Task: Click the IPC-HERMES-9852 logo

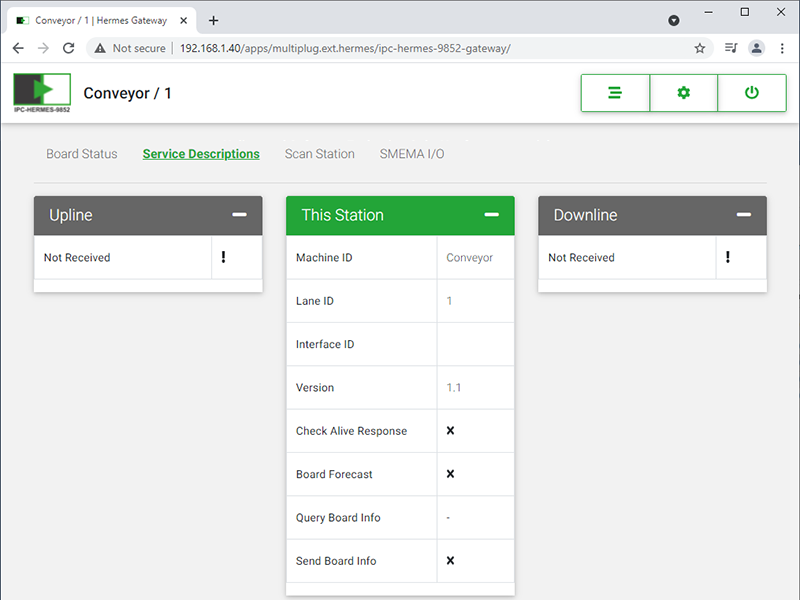Action: [x=42, y=91]
